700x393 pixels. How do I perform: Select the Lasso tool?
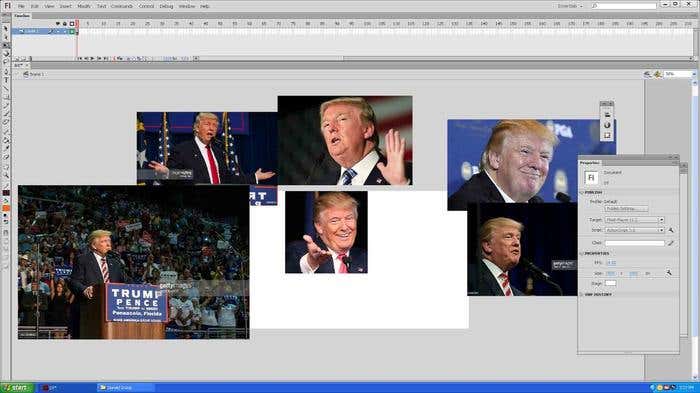point(6,62)
